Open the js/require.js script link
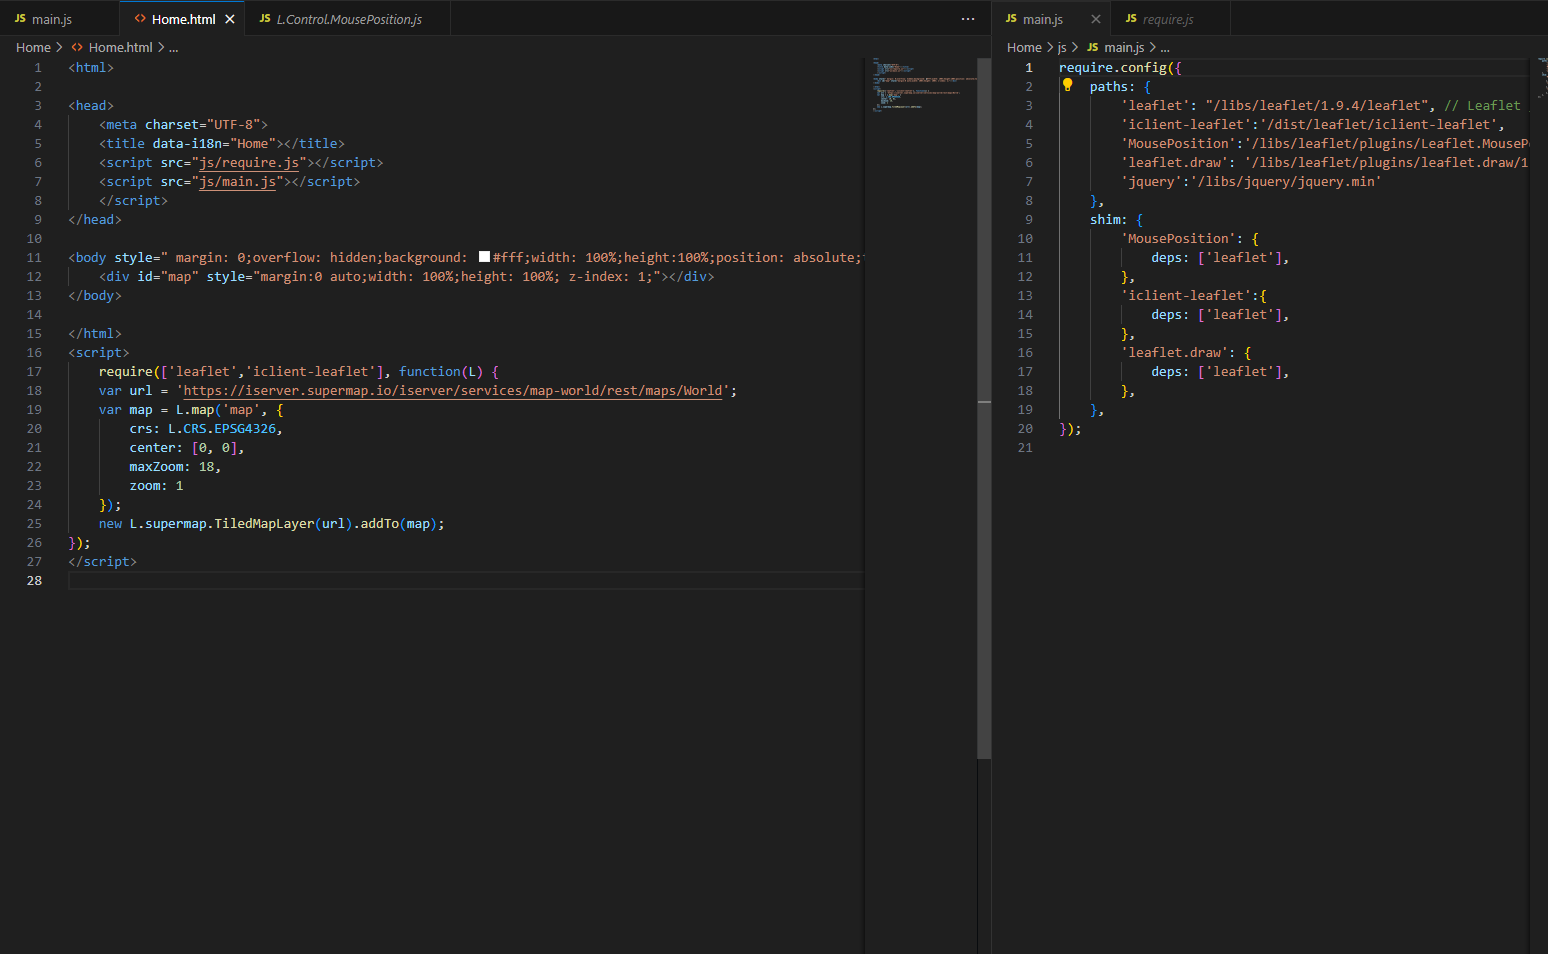1548x954 pixels. tap(249, 162)
